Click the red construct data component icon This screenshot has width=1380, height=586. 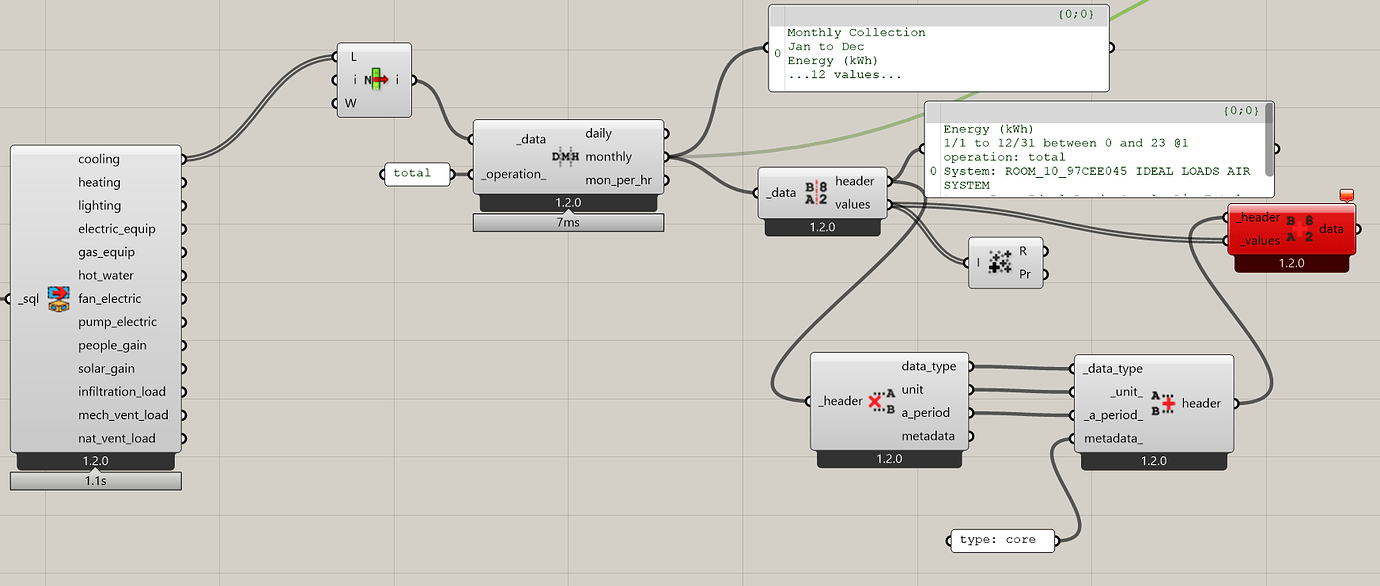(1300, 229)
